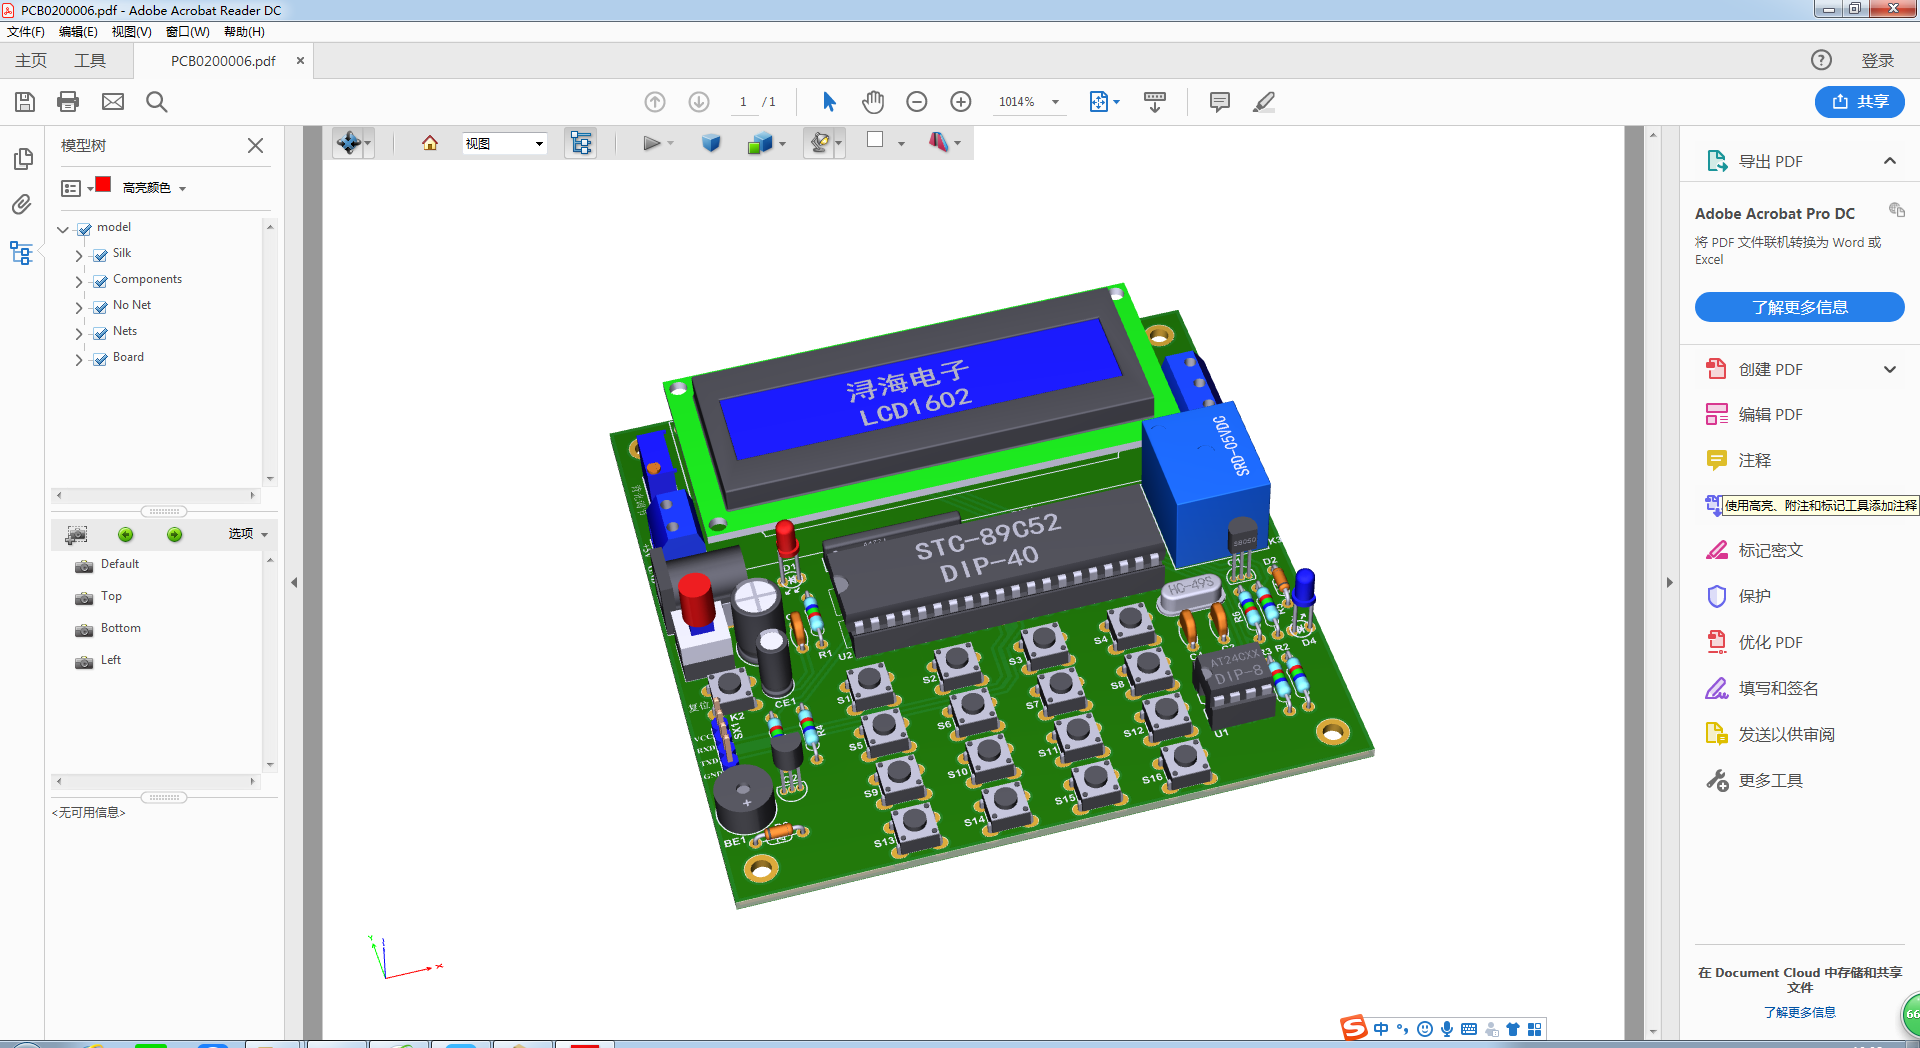Image resolution: width=1920 pixels, height=1048 pixels.
Task: Open the 视图(V) menu
Action: coord(131,32)
